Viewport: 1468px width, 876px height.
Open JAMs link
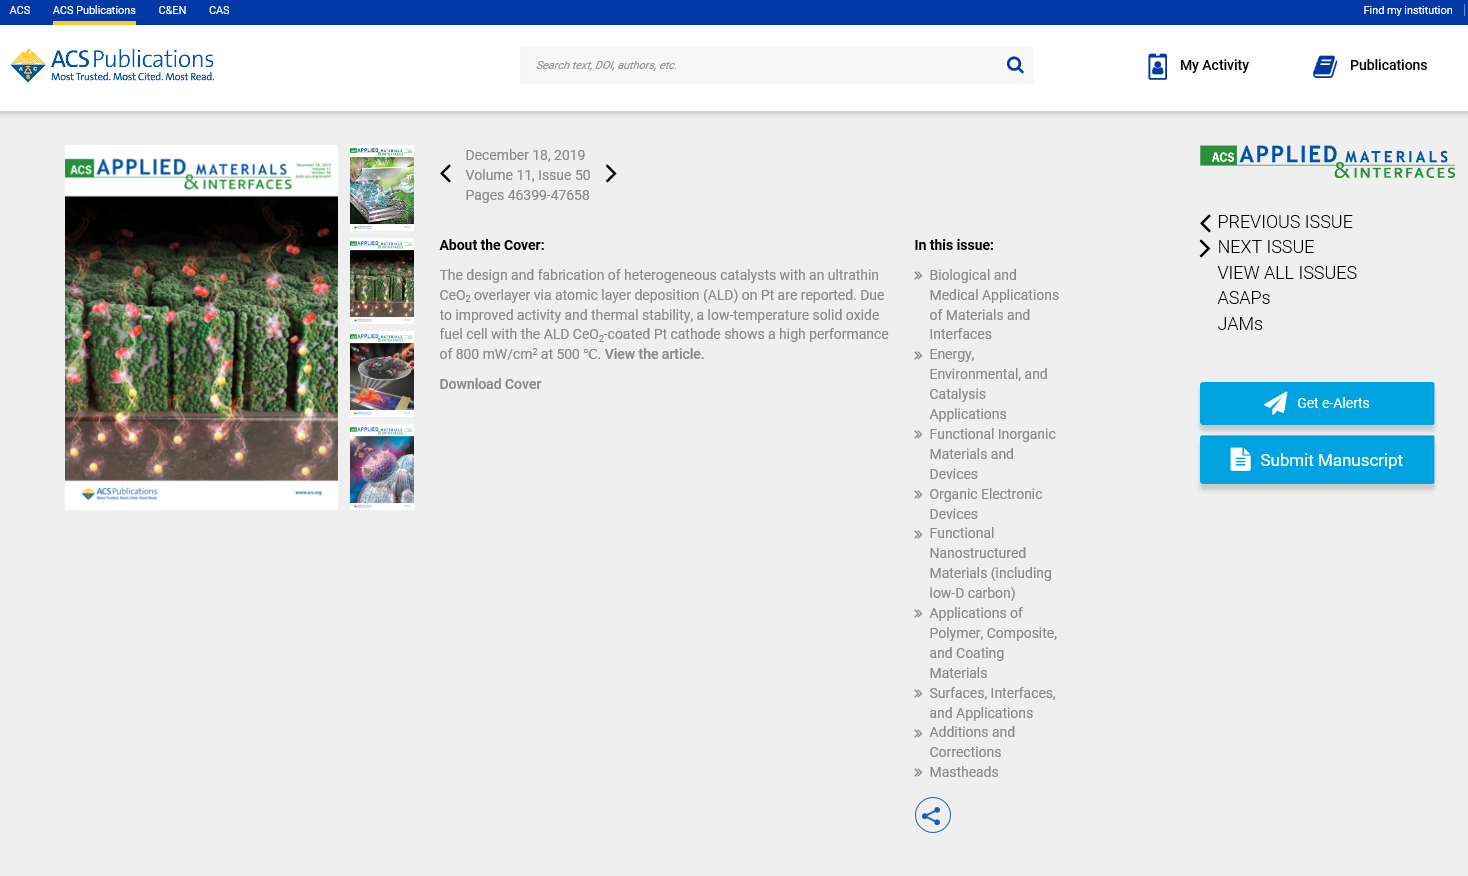[x=1240, y=324]
